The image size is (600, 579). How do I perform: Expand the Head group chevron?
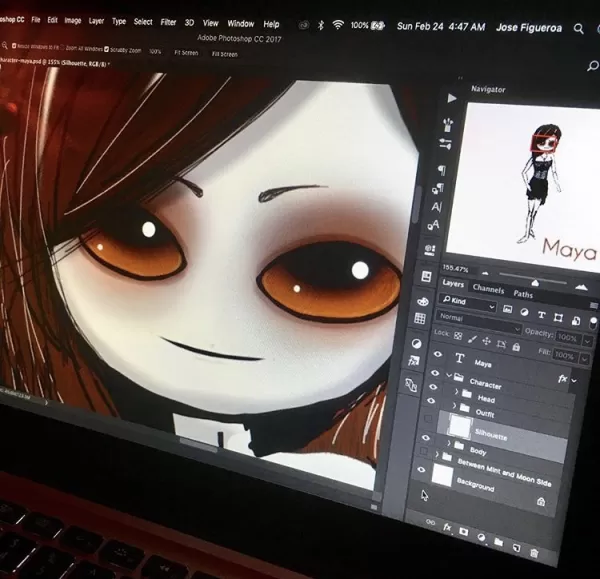[457, 391]
